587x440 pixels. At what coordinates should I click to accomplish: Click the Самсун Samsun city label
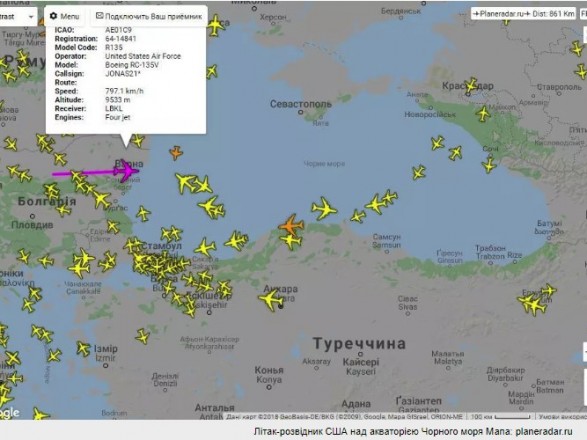(x=387, y=241)
